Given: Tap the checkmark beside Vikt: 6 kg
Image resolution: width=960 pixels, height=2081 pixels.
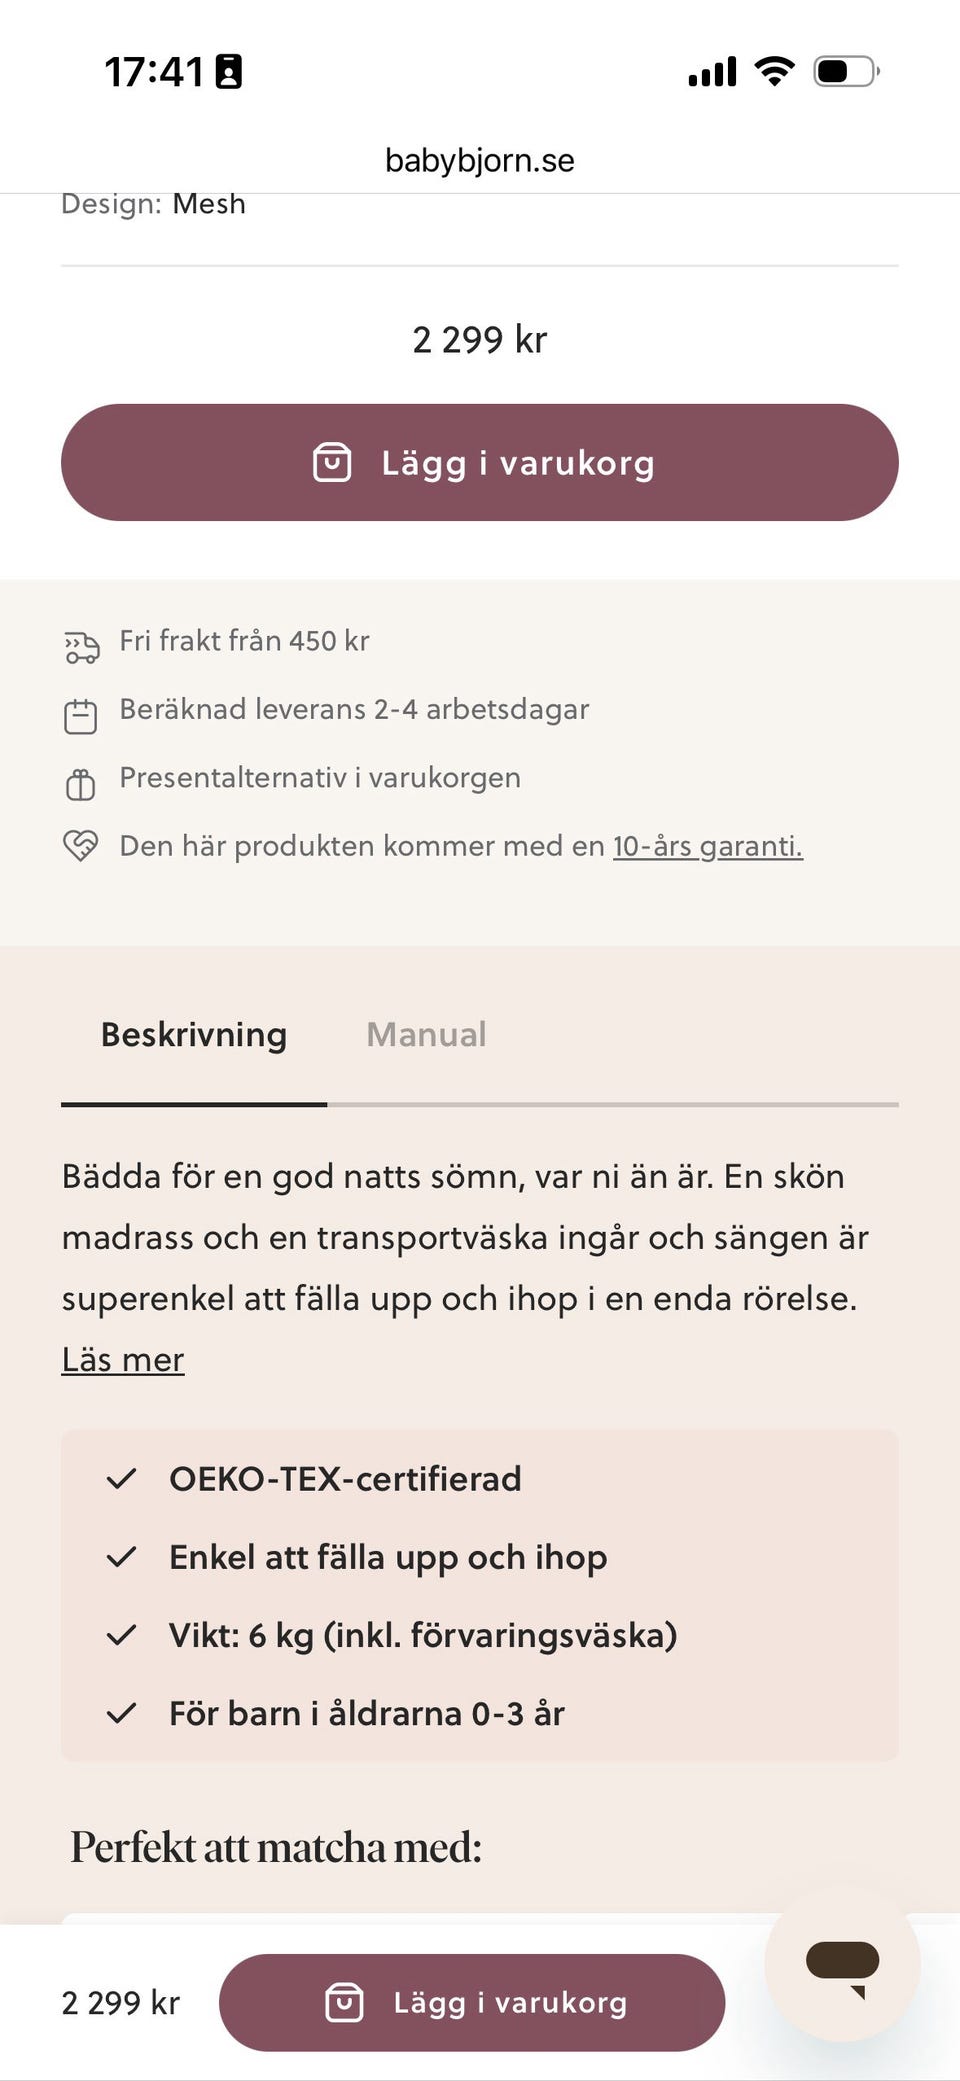Looking at the screenshot, I should click(x=122, y=1635).
